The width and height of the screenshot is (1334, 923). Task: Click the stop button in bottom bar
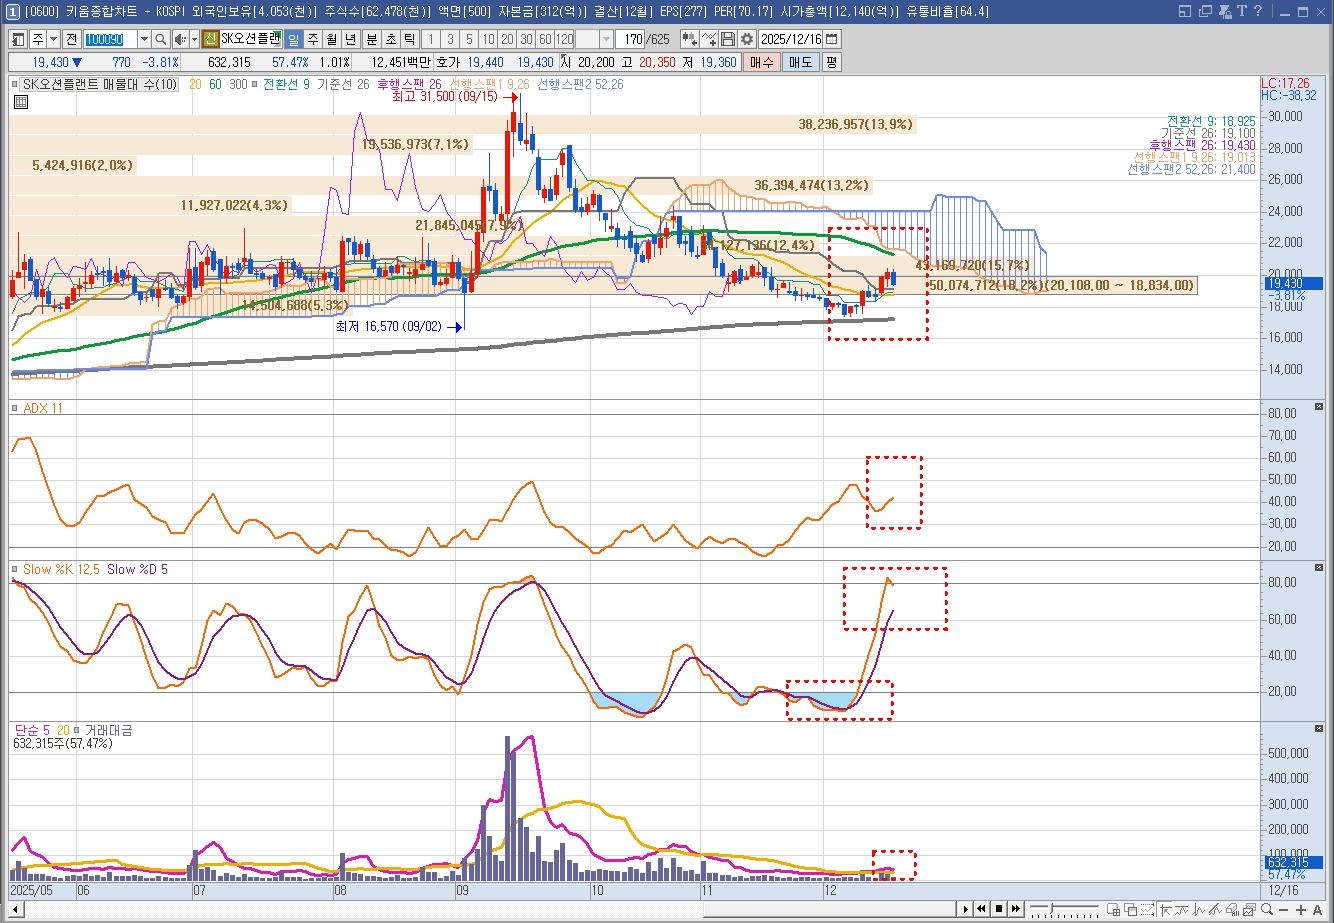coord(999,909)
